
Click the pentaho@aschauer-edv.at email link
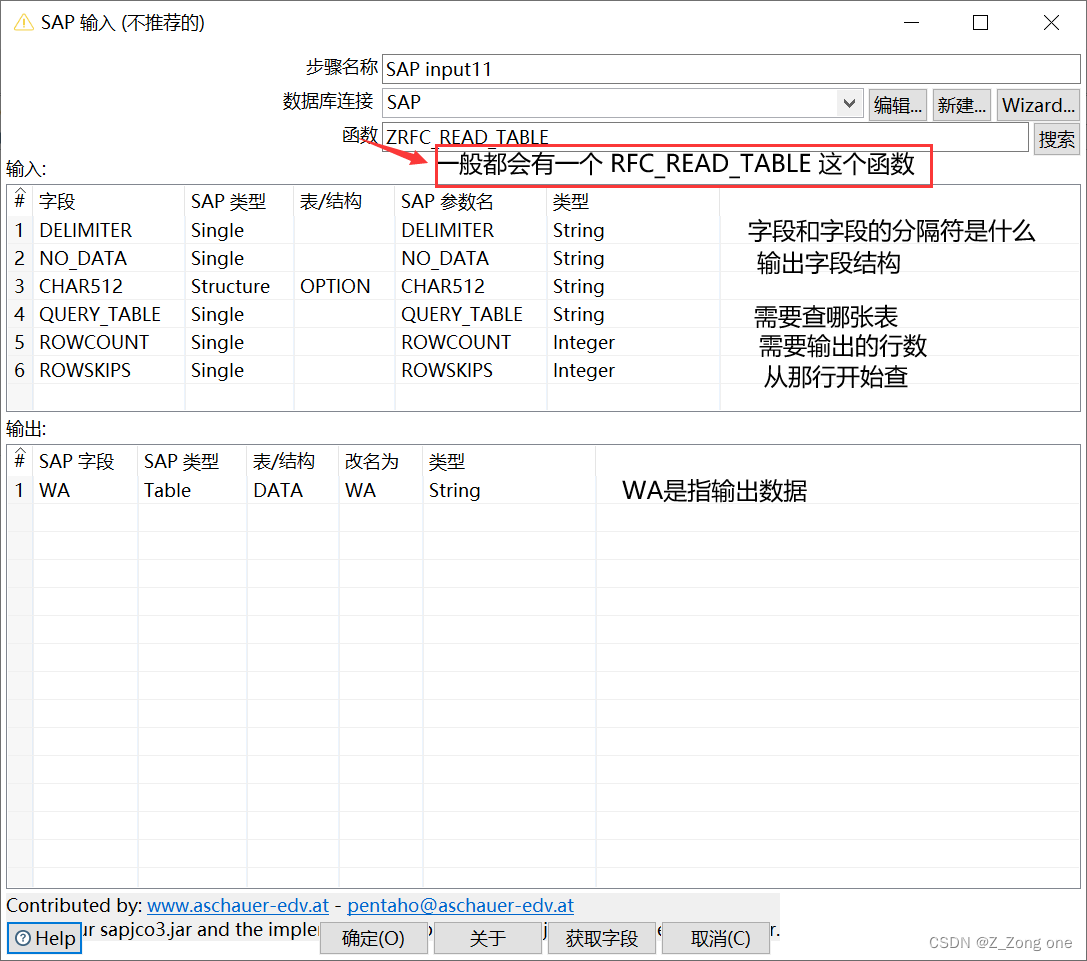461,905
